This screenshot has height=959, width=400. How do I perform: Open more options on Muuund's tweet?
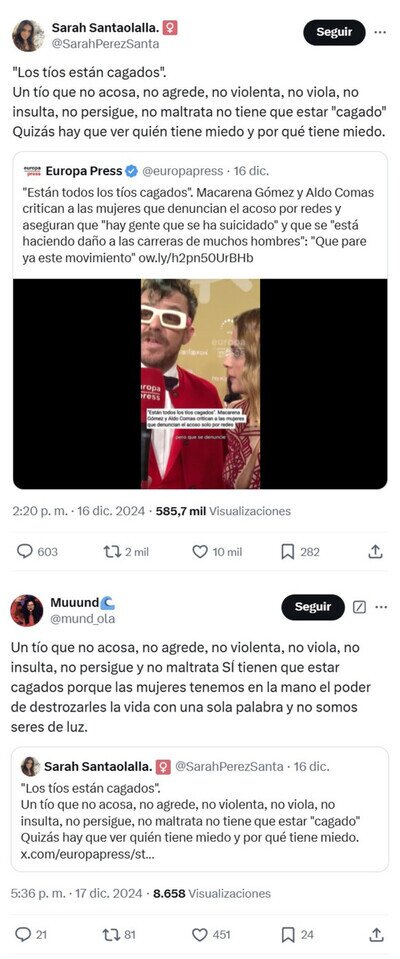pos(381,607)
